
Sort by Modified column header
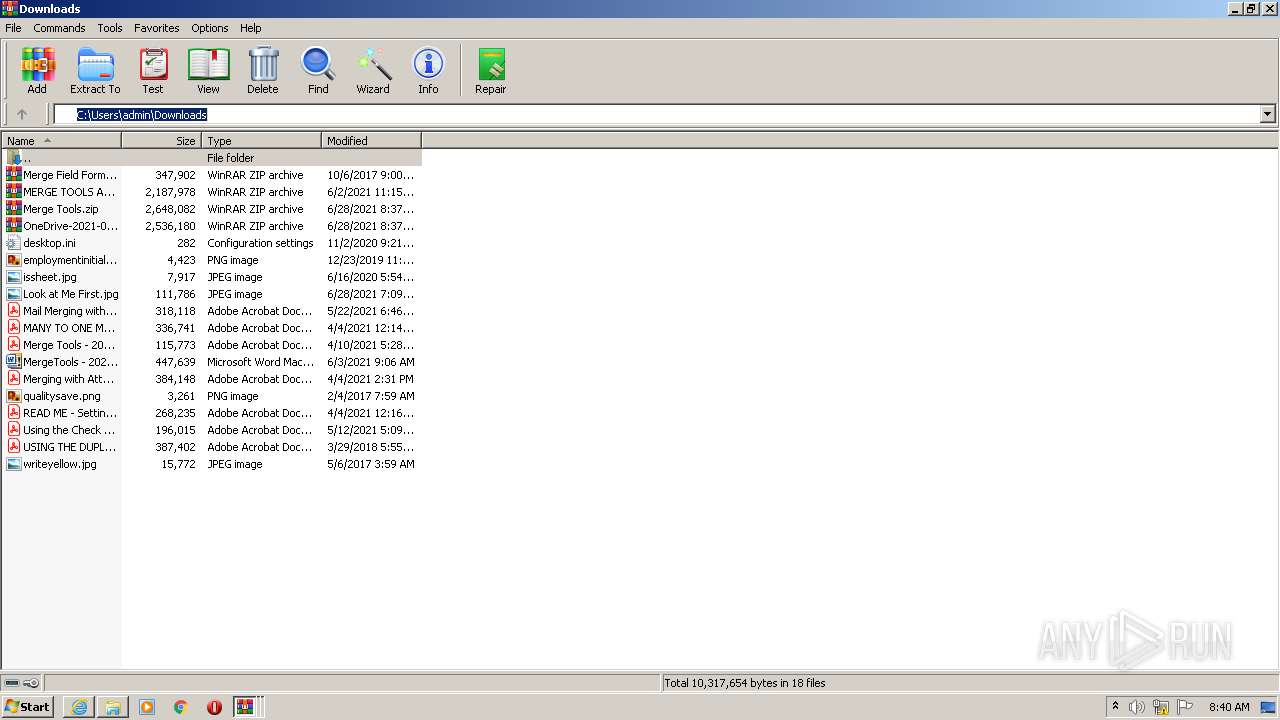pos(372,141)
